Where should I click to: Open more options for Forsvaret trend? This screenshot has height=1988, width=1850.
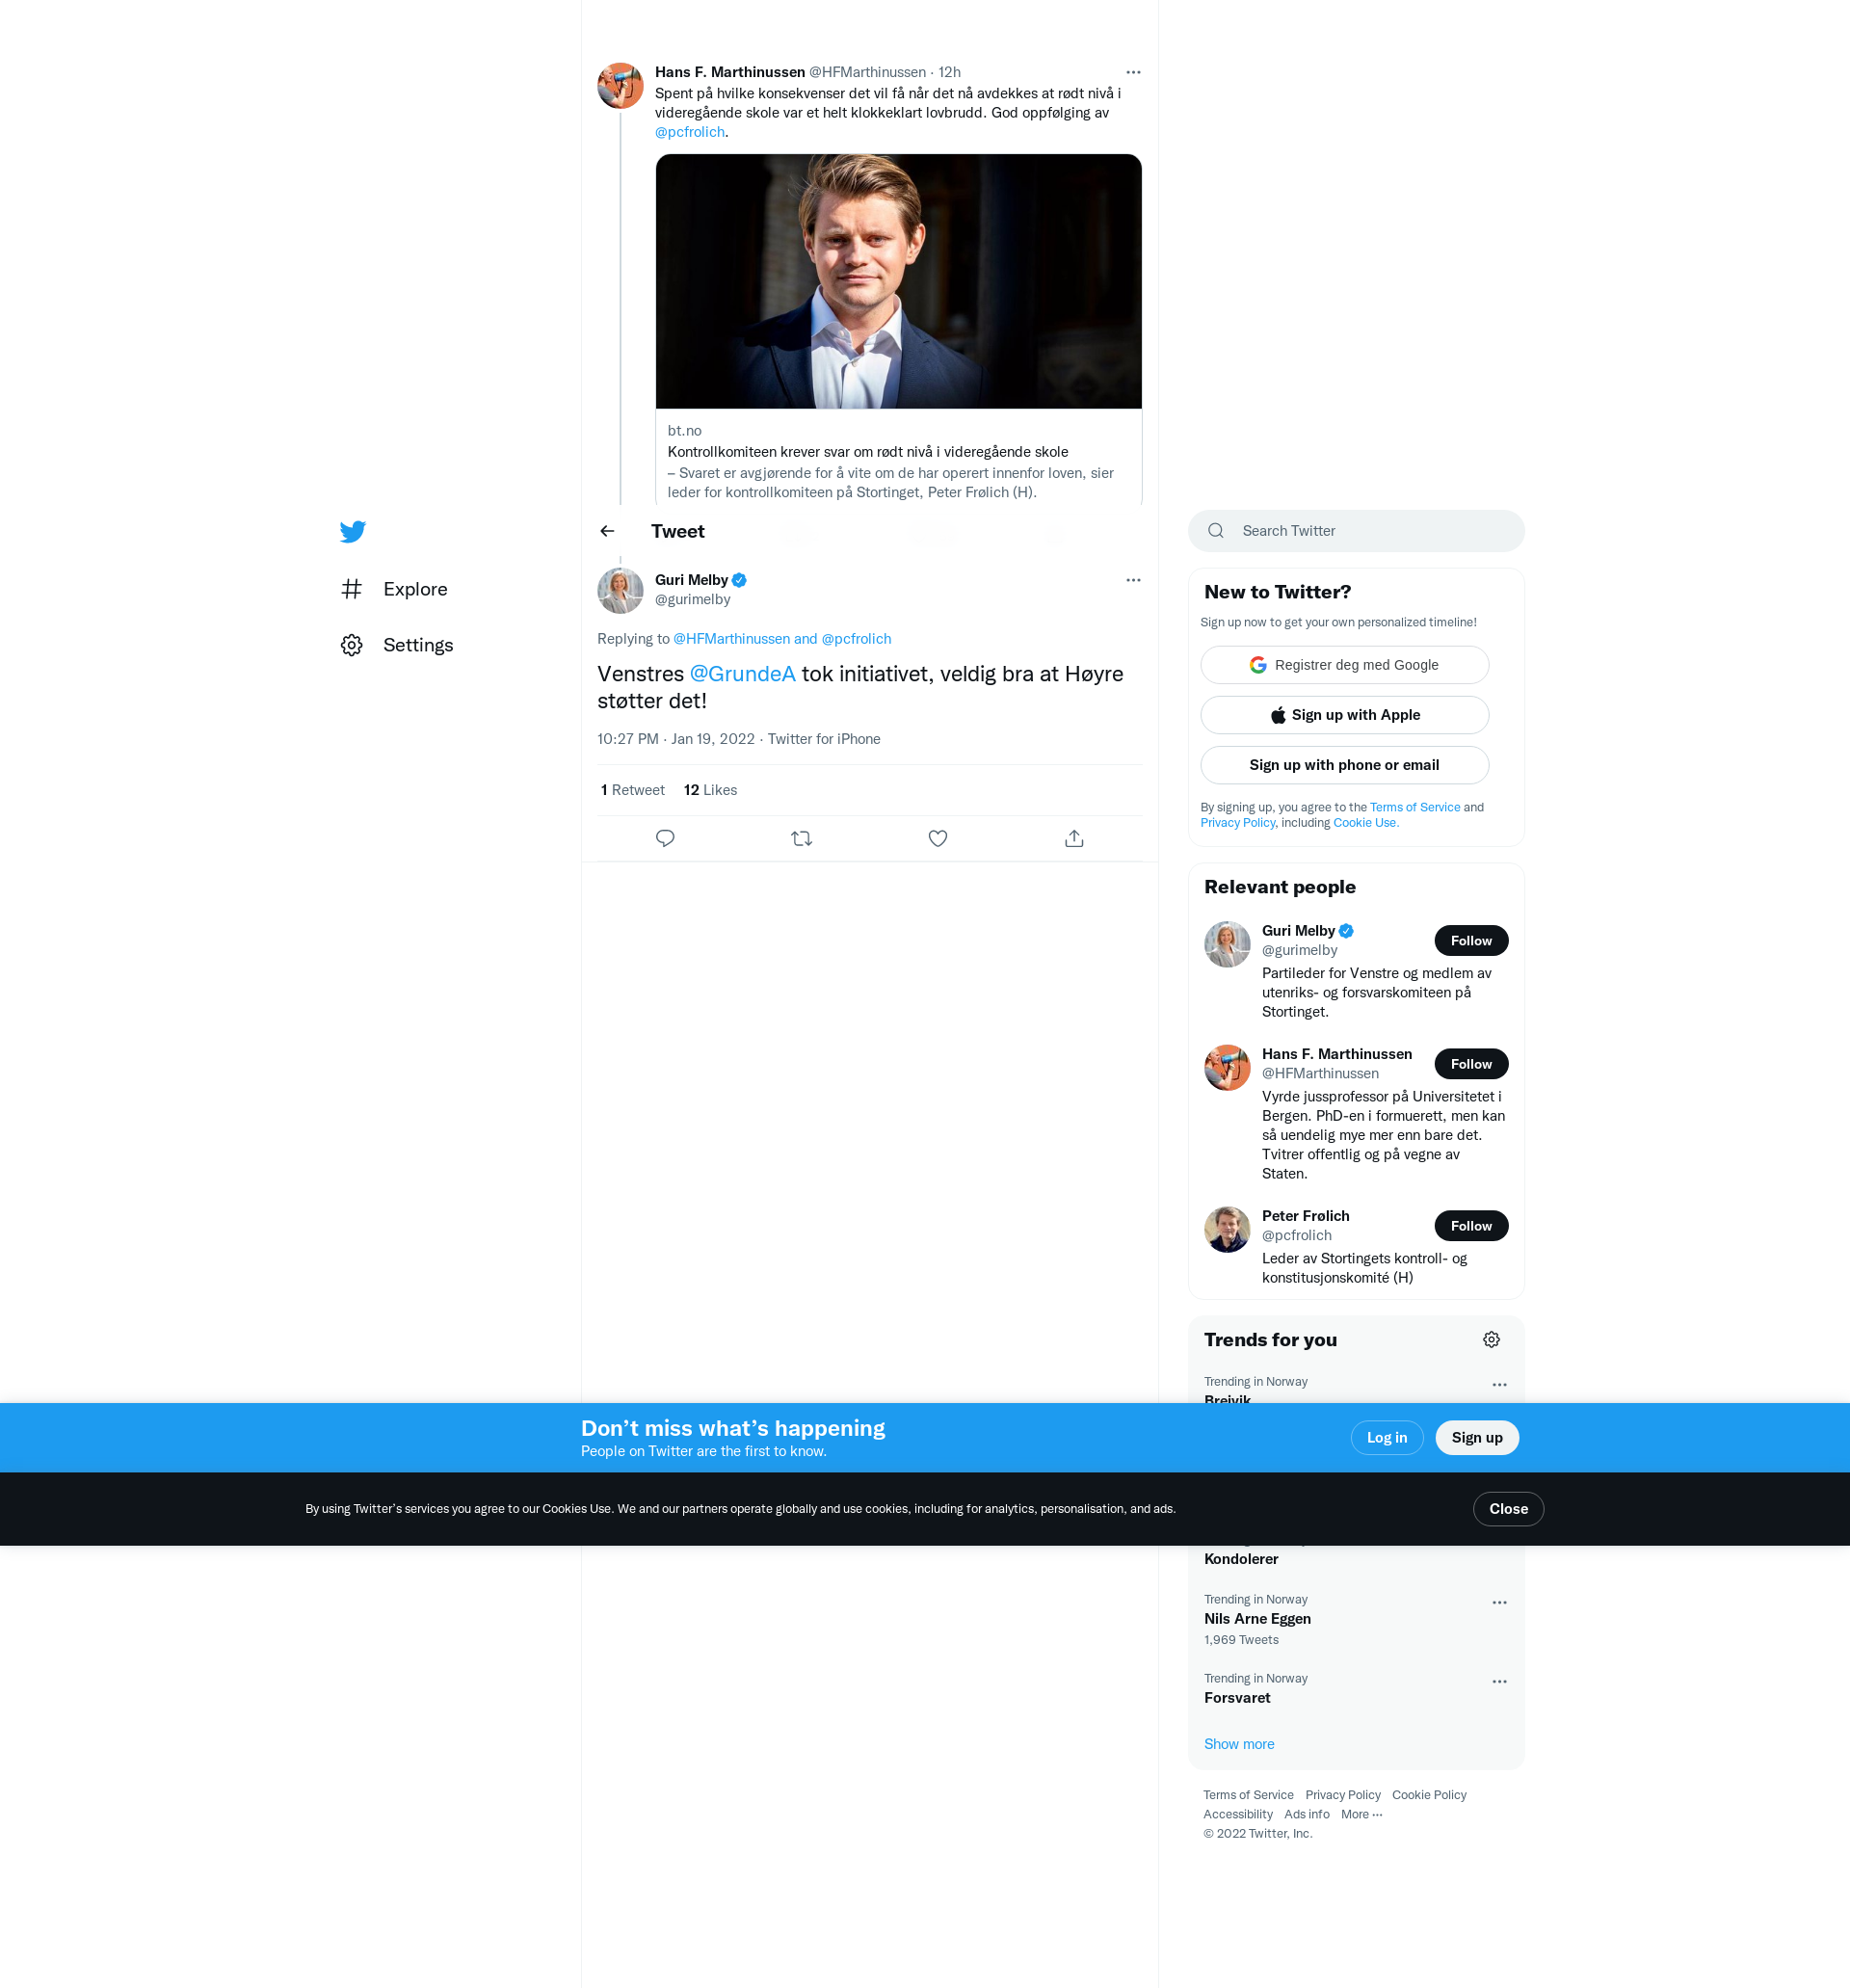tap(1499, 1682)
